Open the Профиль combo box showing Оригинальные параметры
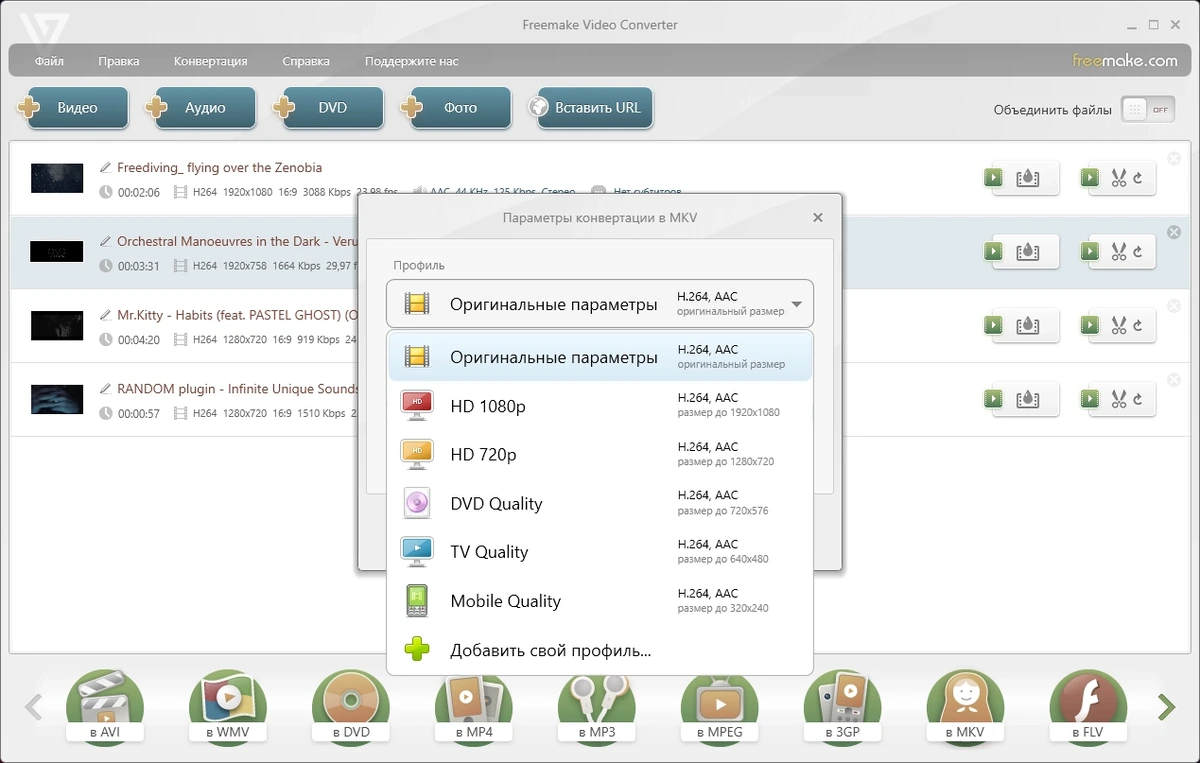Image resolution: width=1200 pixels, height=763 pixels. (x=600, y=304)
